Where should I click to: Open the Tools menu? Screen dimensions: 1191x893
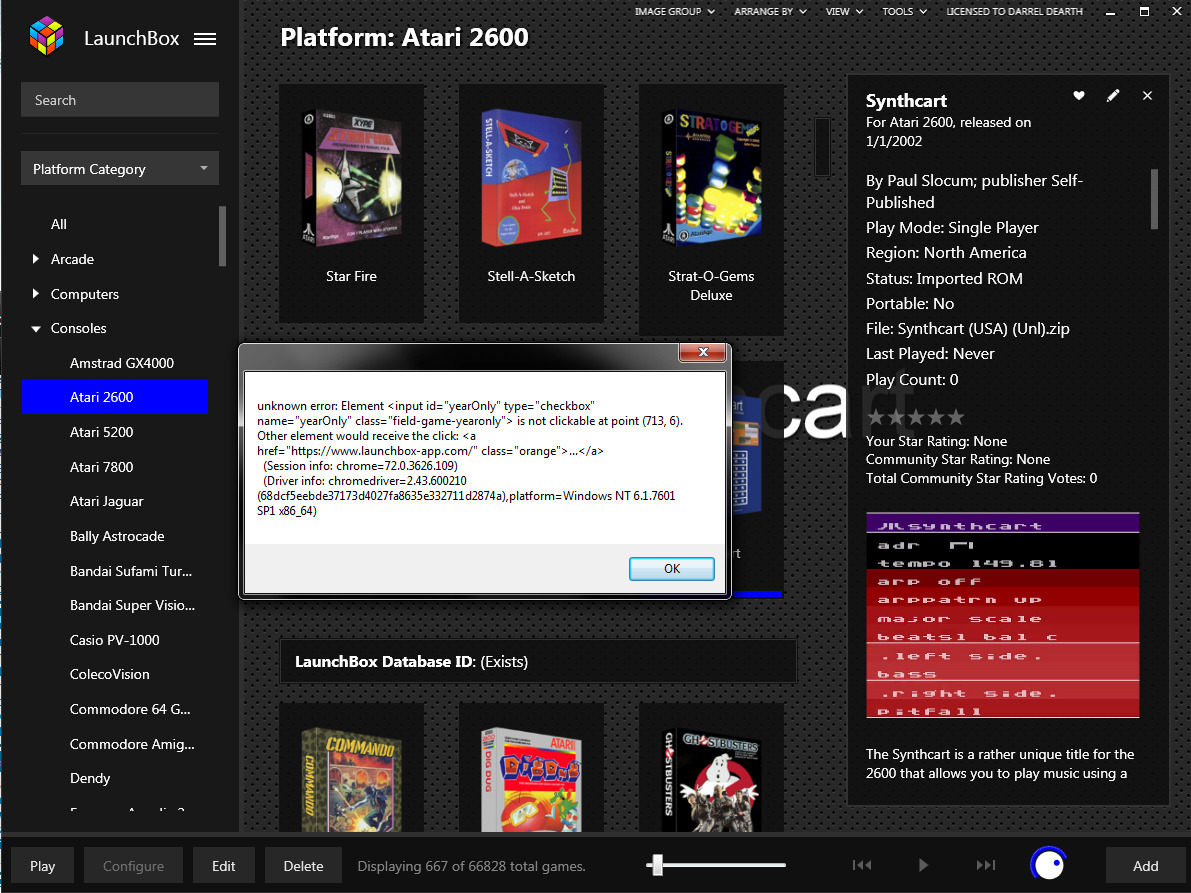[x=905, y=11]
